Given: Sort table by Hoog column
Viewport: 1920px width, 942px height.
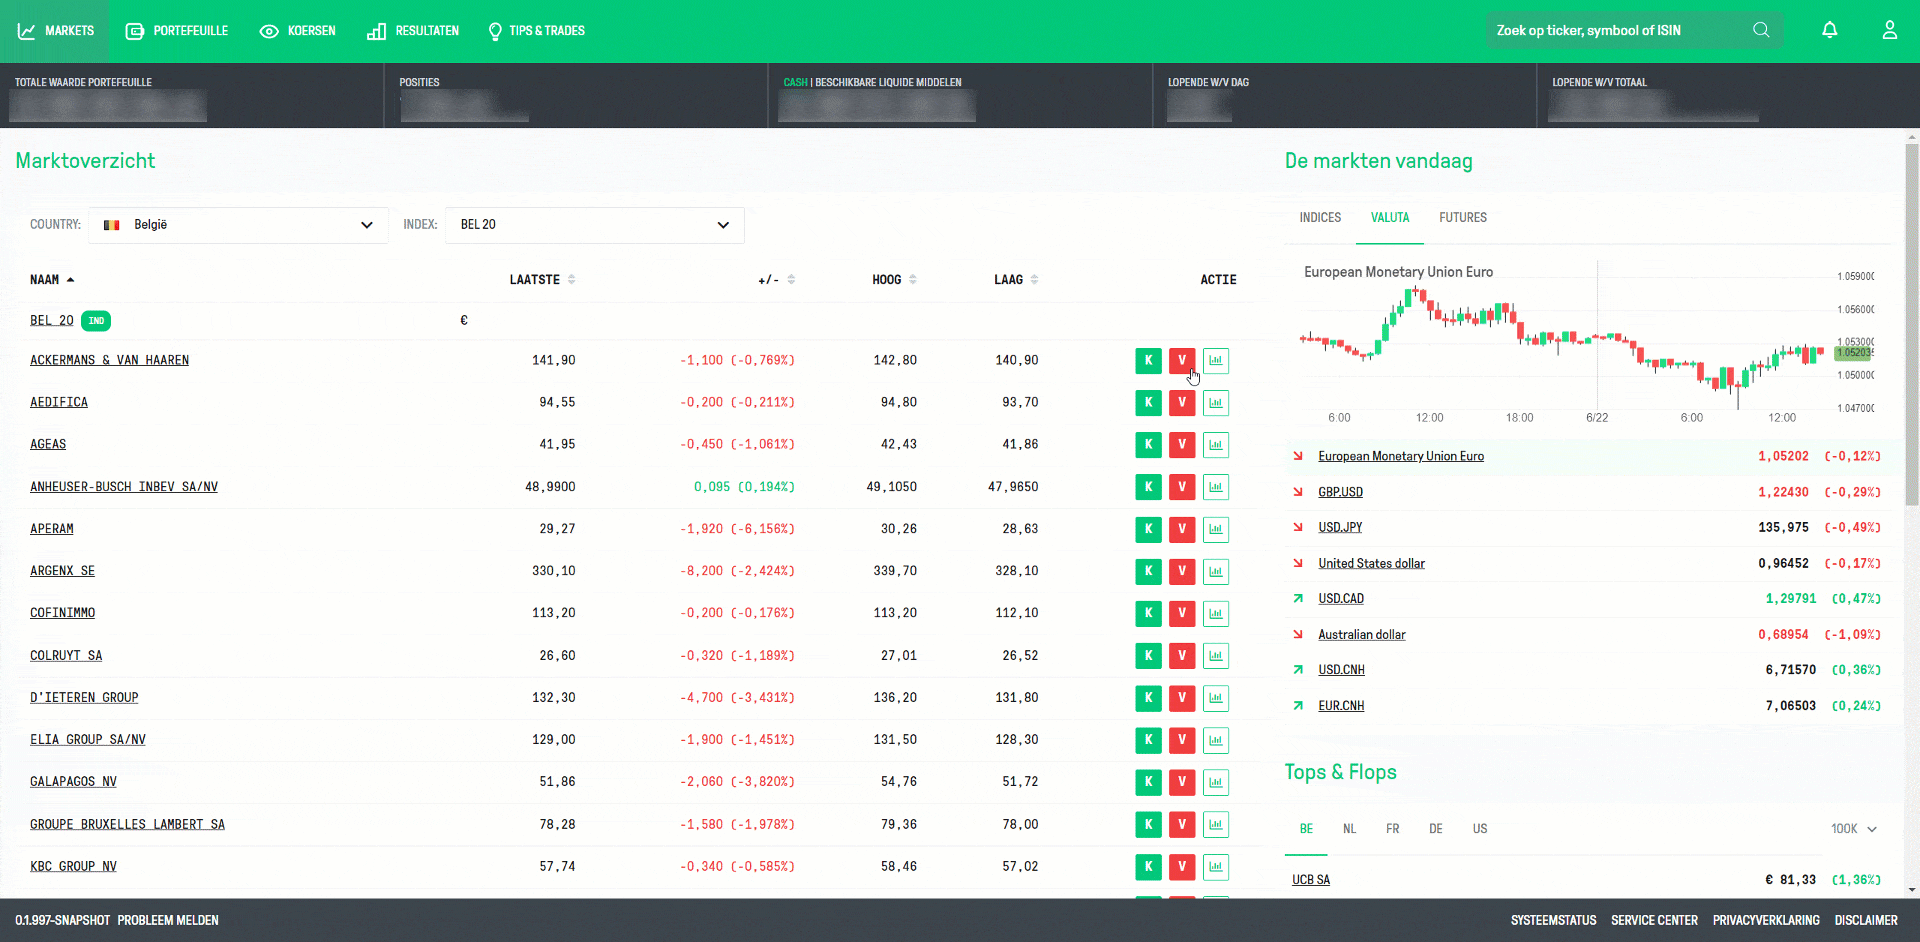Looking at the screenshot, I should (894, 280).
